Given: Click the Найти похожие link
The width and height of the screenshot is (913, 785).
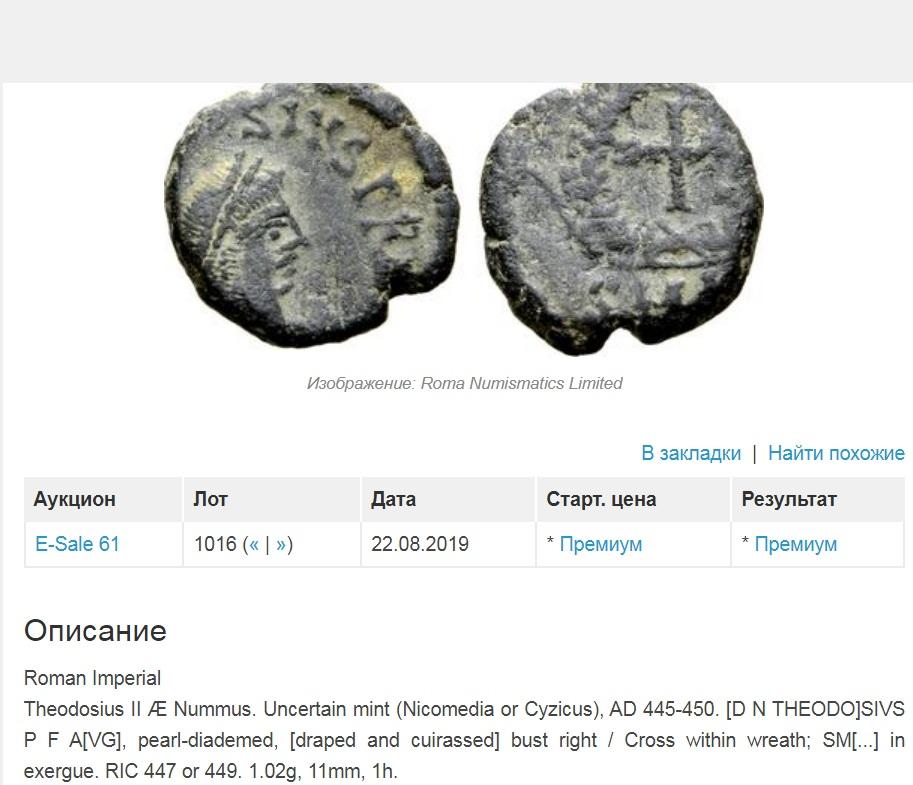Looking at the screenshot, I should coord(836,453).
